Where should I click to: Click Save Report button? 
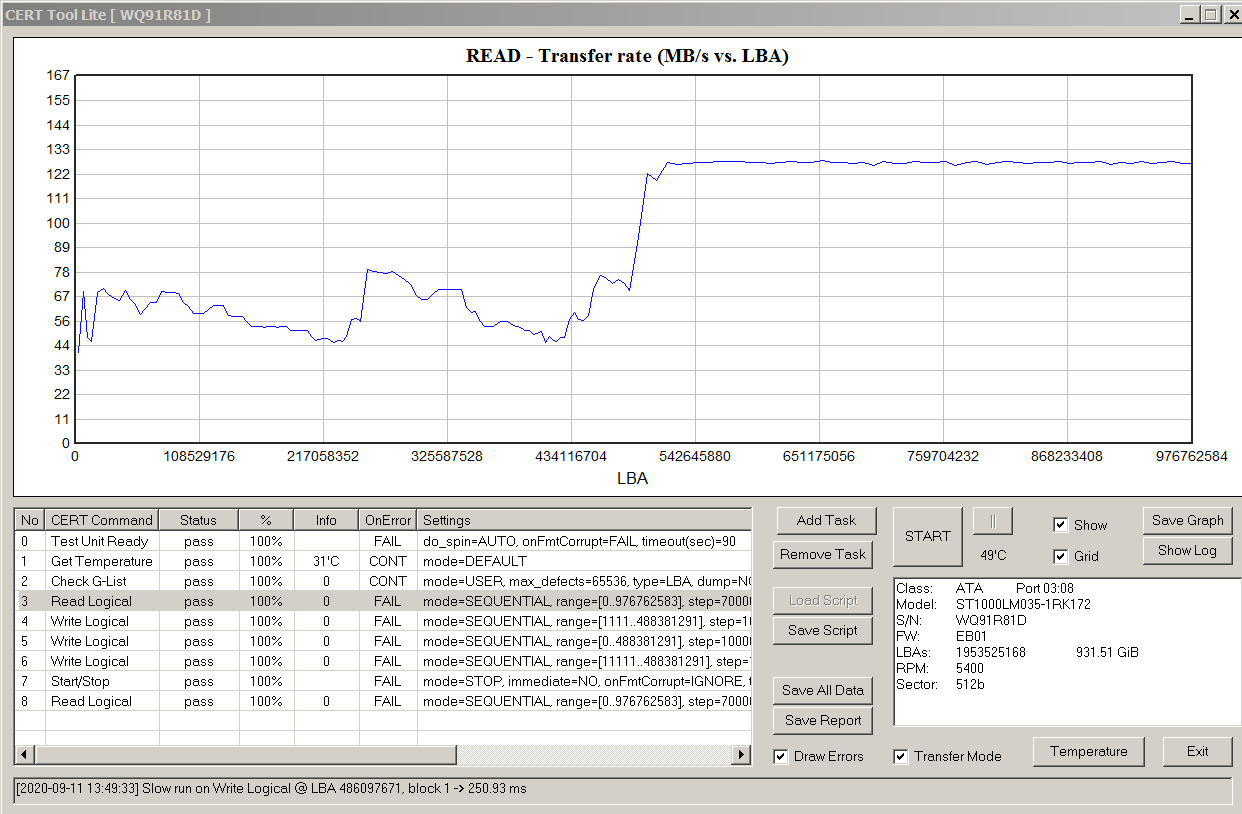[x=823, y=720]
